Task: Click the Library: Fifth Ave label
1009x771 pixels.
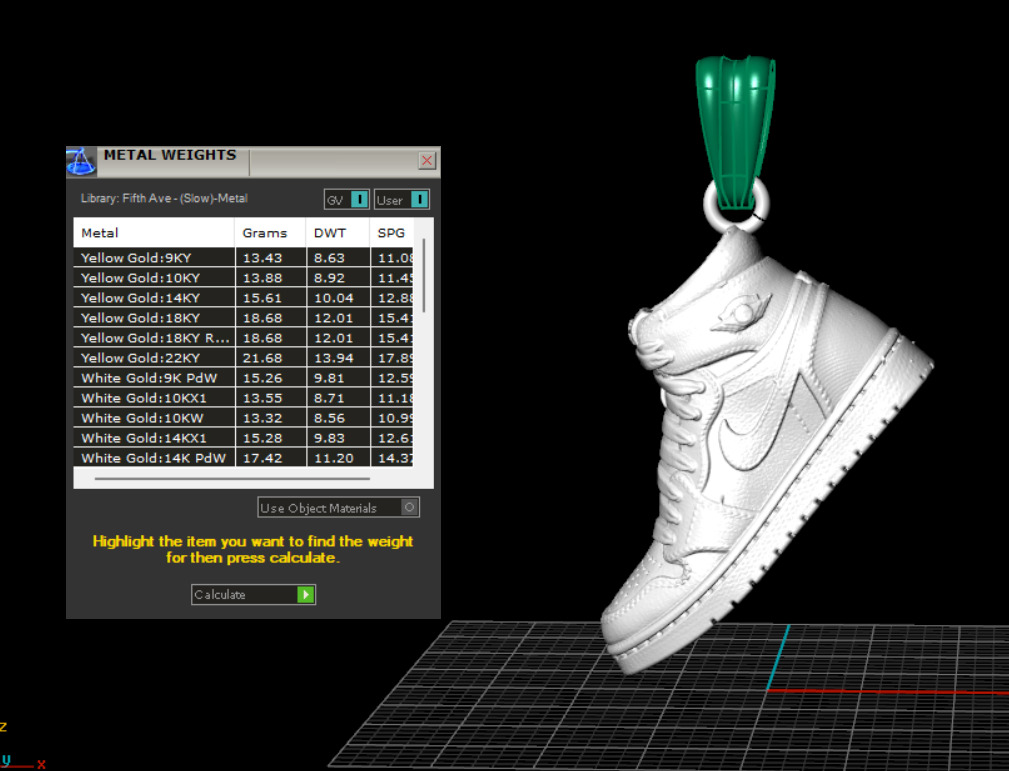Action: point(164,198)
